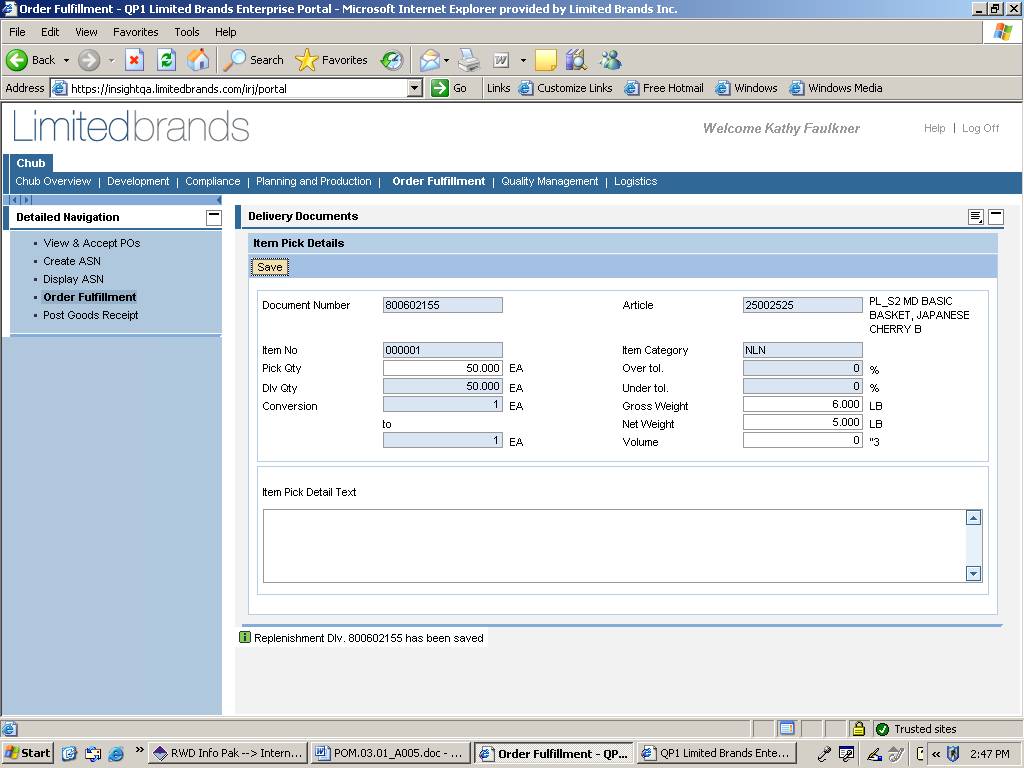Open Display ASN navigation item

point(73,279)
